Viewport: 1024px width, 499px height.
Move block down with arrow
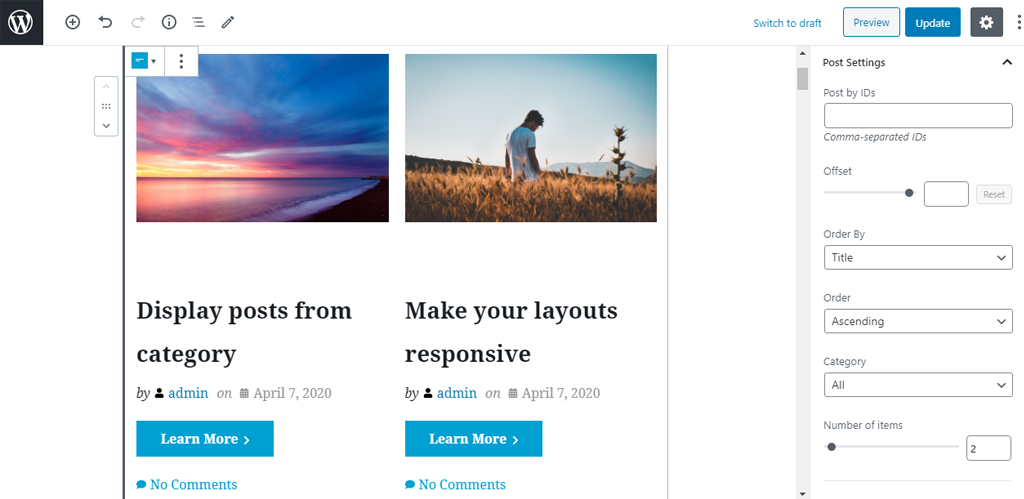pos(106,125)
